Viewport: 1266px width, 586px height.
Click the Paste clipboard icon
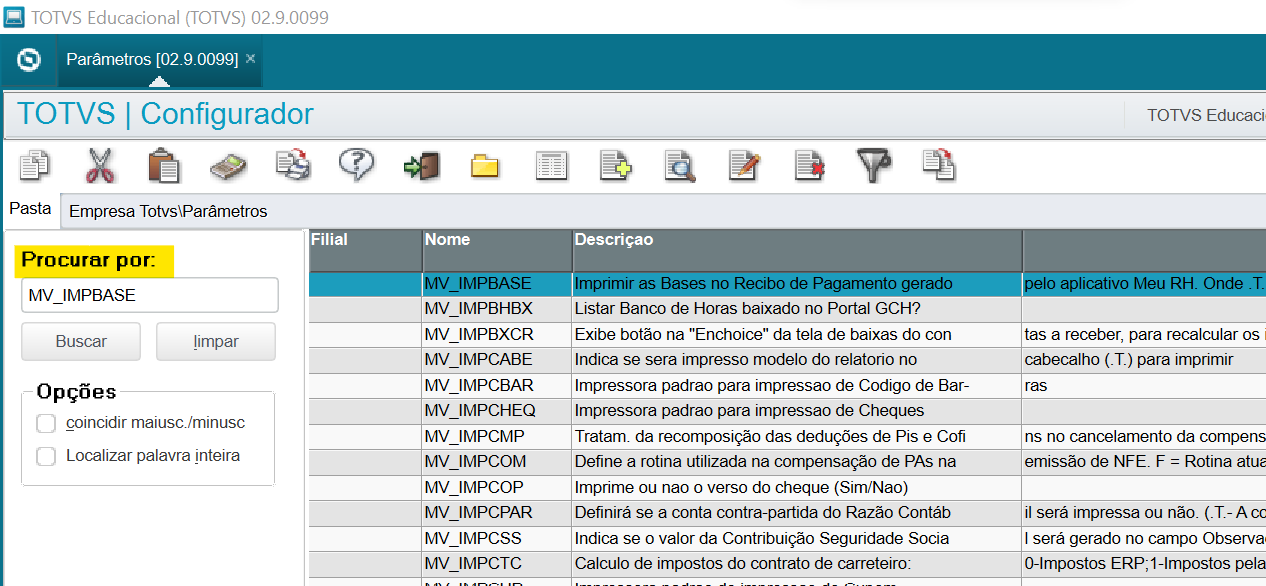click(x=163, y=165)
